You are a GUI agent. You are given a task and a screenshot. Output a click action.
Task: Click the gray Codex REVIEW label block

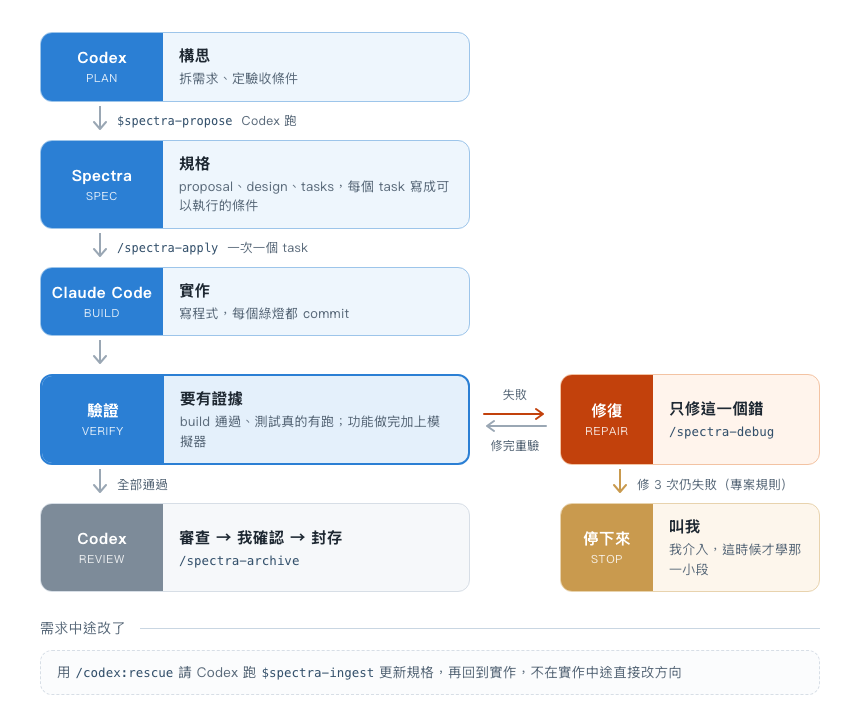click(102, 548)
